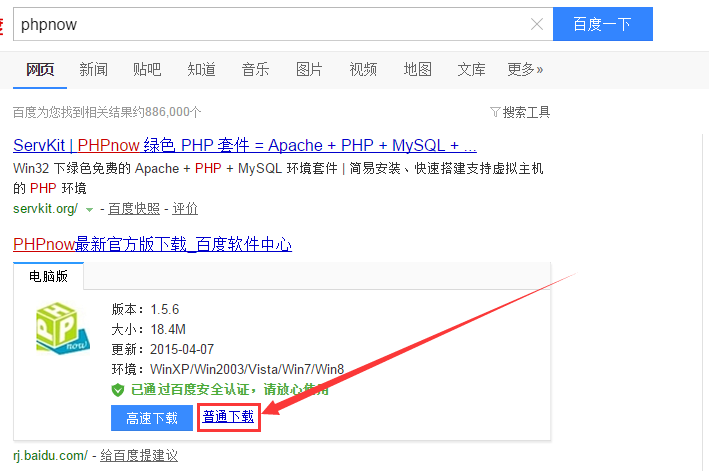Click the 普通下载 link
This screenshot has height=471, width=709.
point(228,417)
